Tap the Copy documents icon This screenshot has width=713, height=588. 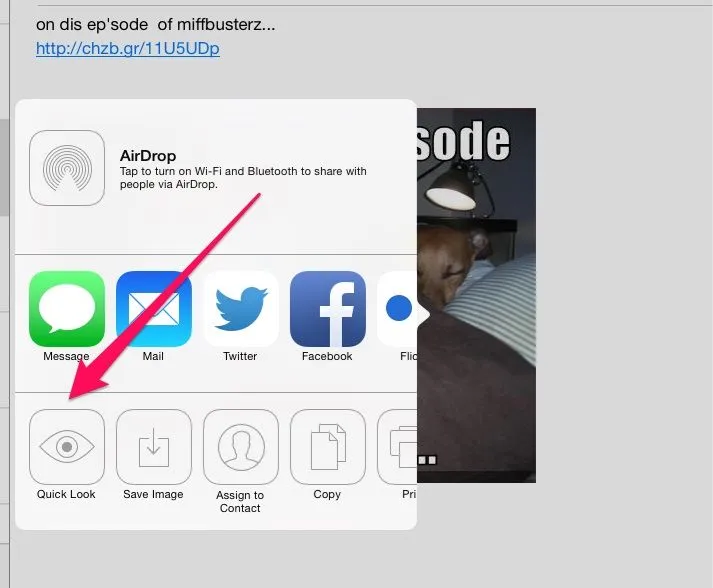click(x=327, y=446)
